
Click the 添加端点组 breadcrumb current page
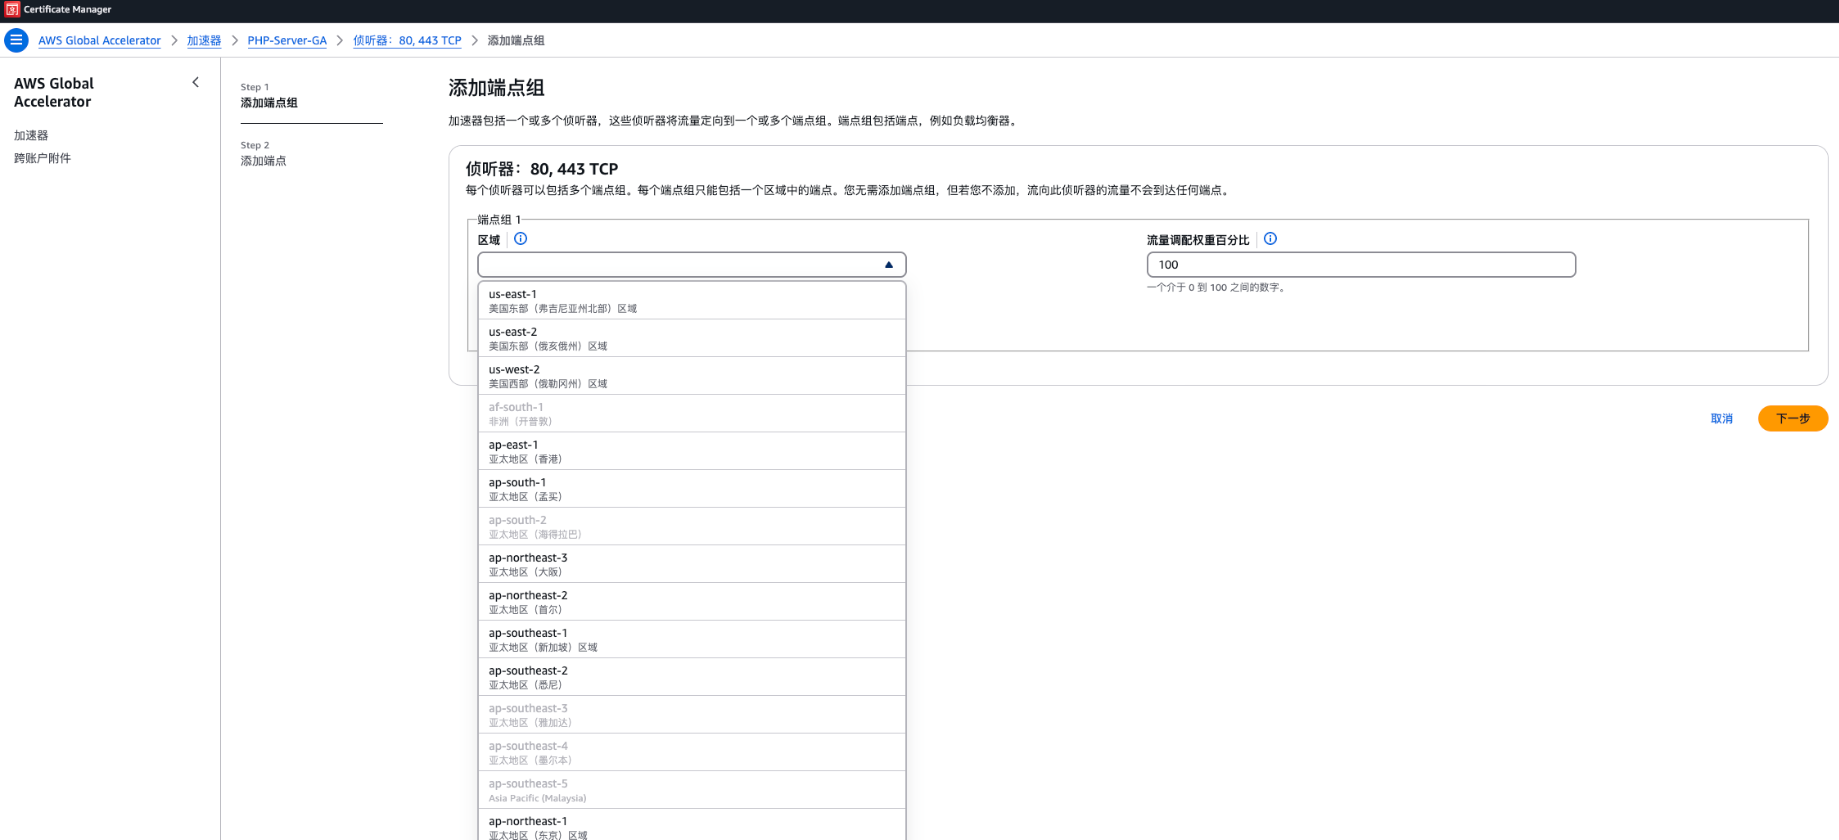click(516, 41)
